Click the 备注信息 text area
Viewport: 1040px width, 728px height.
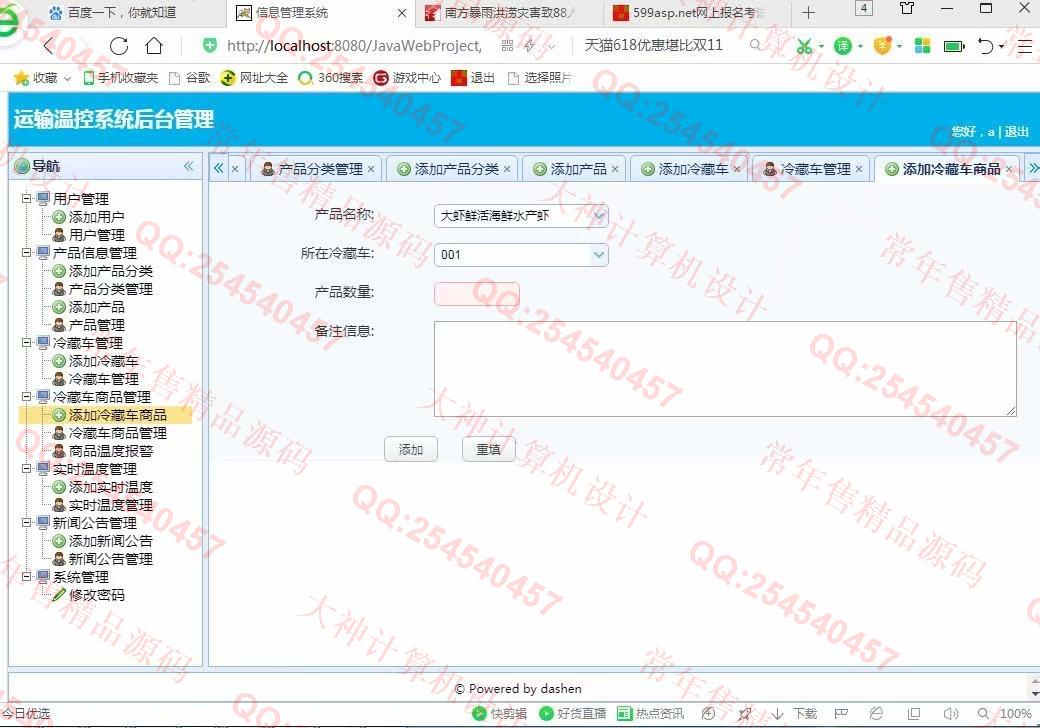(725, 369)
